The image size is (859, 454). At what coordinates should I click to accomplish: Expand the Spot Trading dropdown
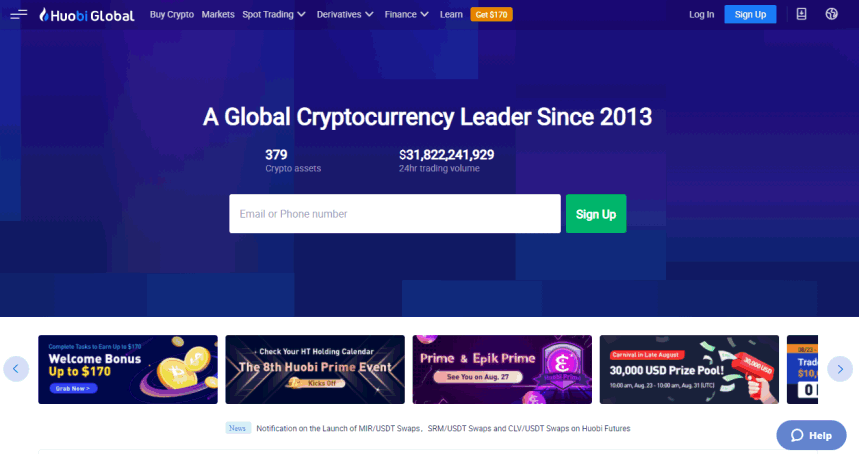pos(273,14)
